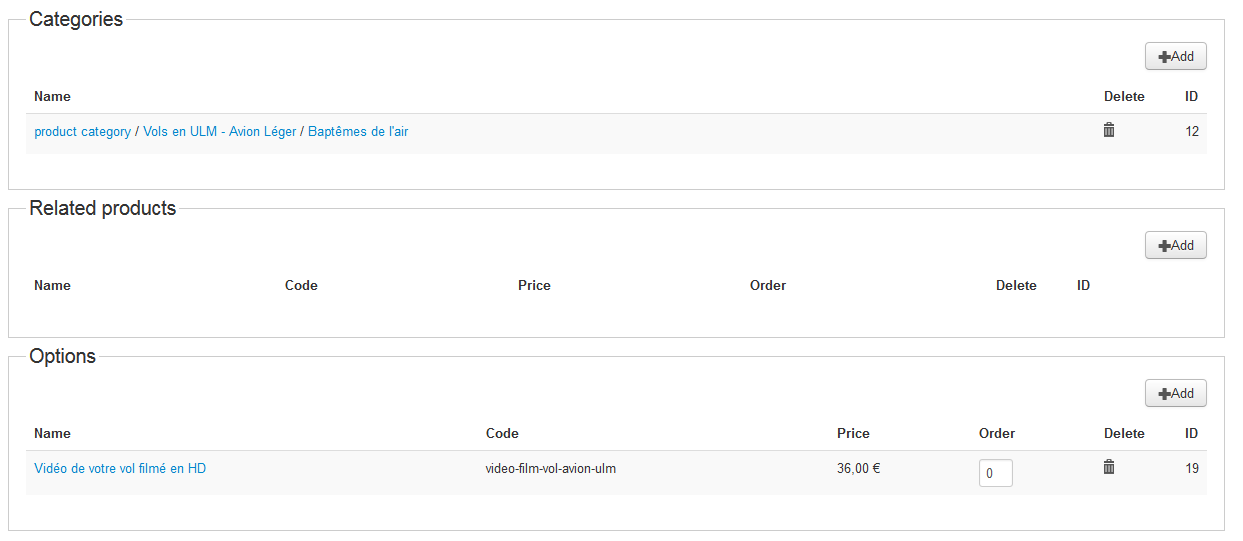Click the Name header in Categories table
The width and height of the screenshot is (1243, 541).
pos(52,97)
